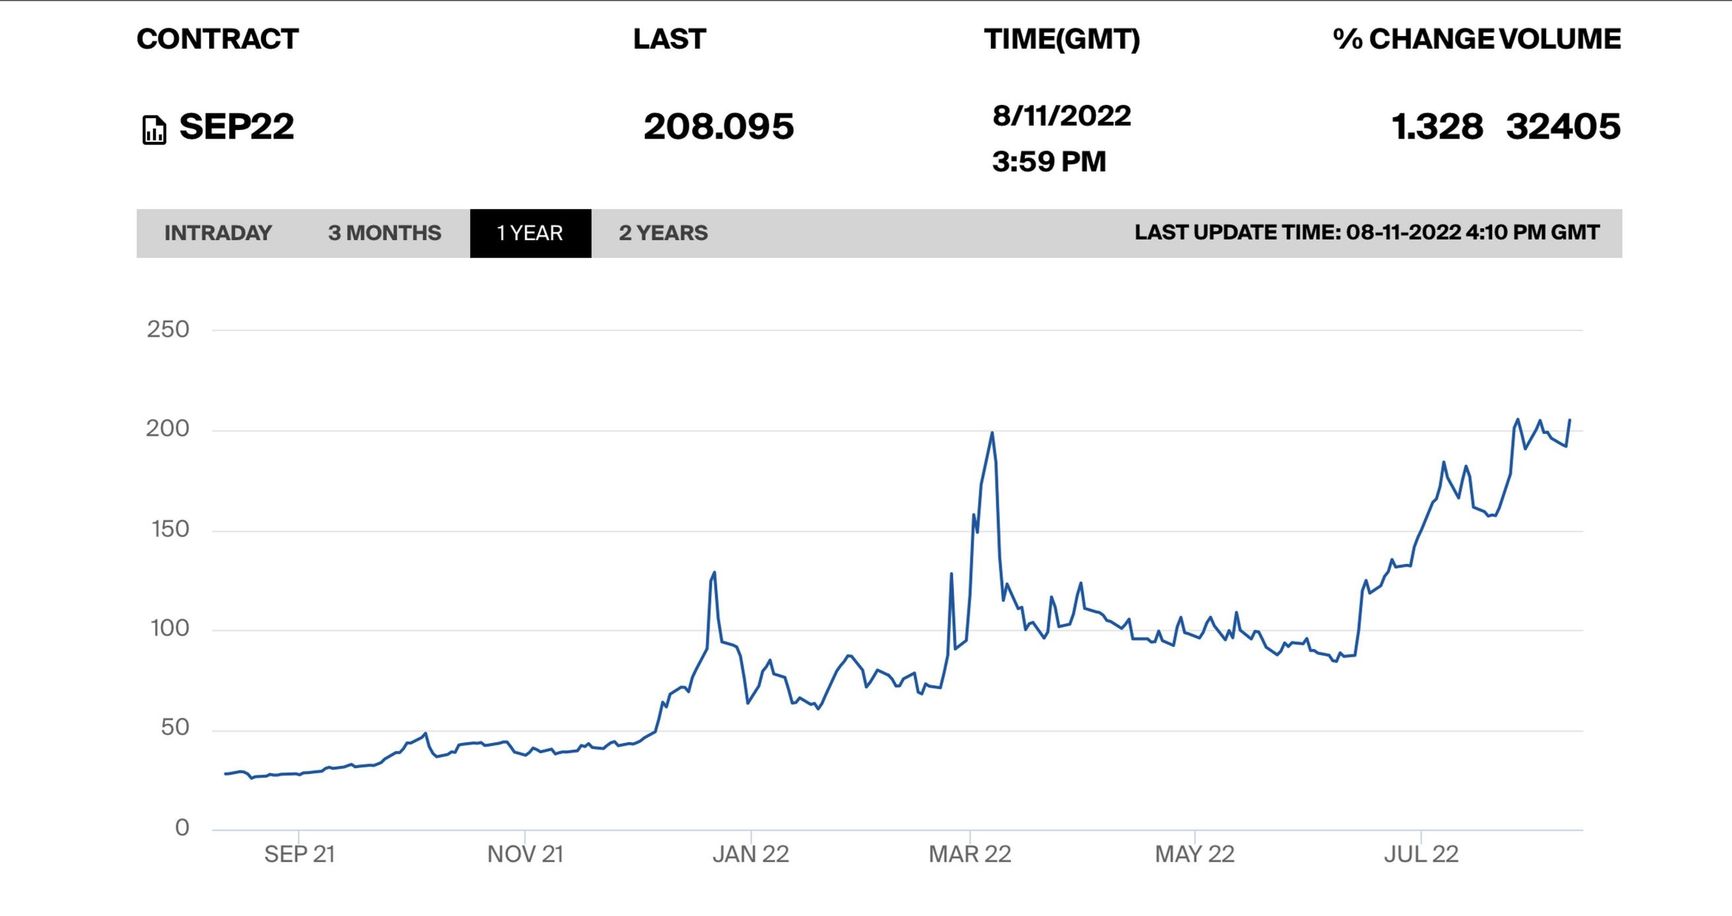Click the late December price spike on chart
Screen dimensions: 1732x916
click(713, 573)
